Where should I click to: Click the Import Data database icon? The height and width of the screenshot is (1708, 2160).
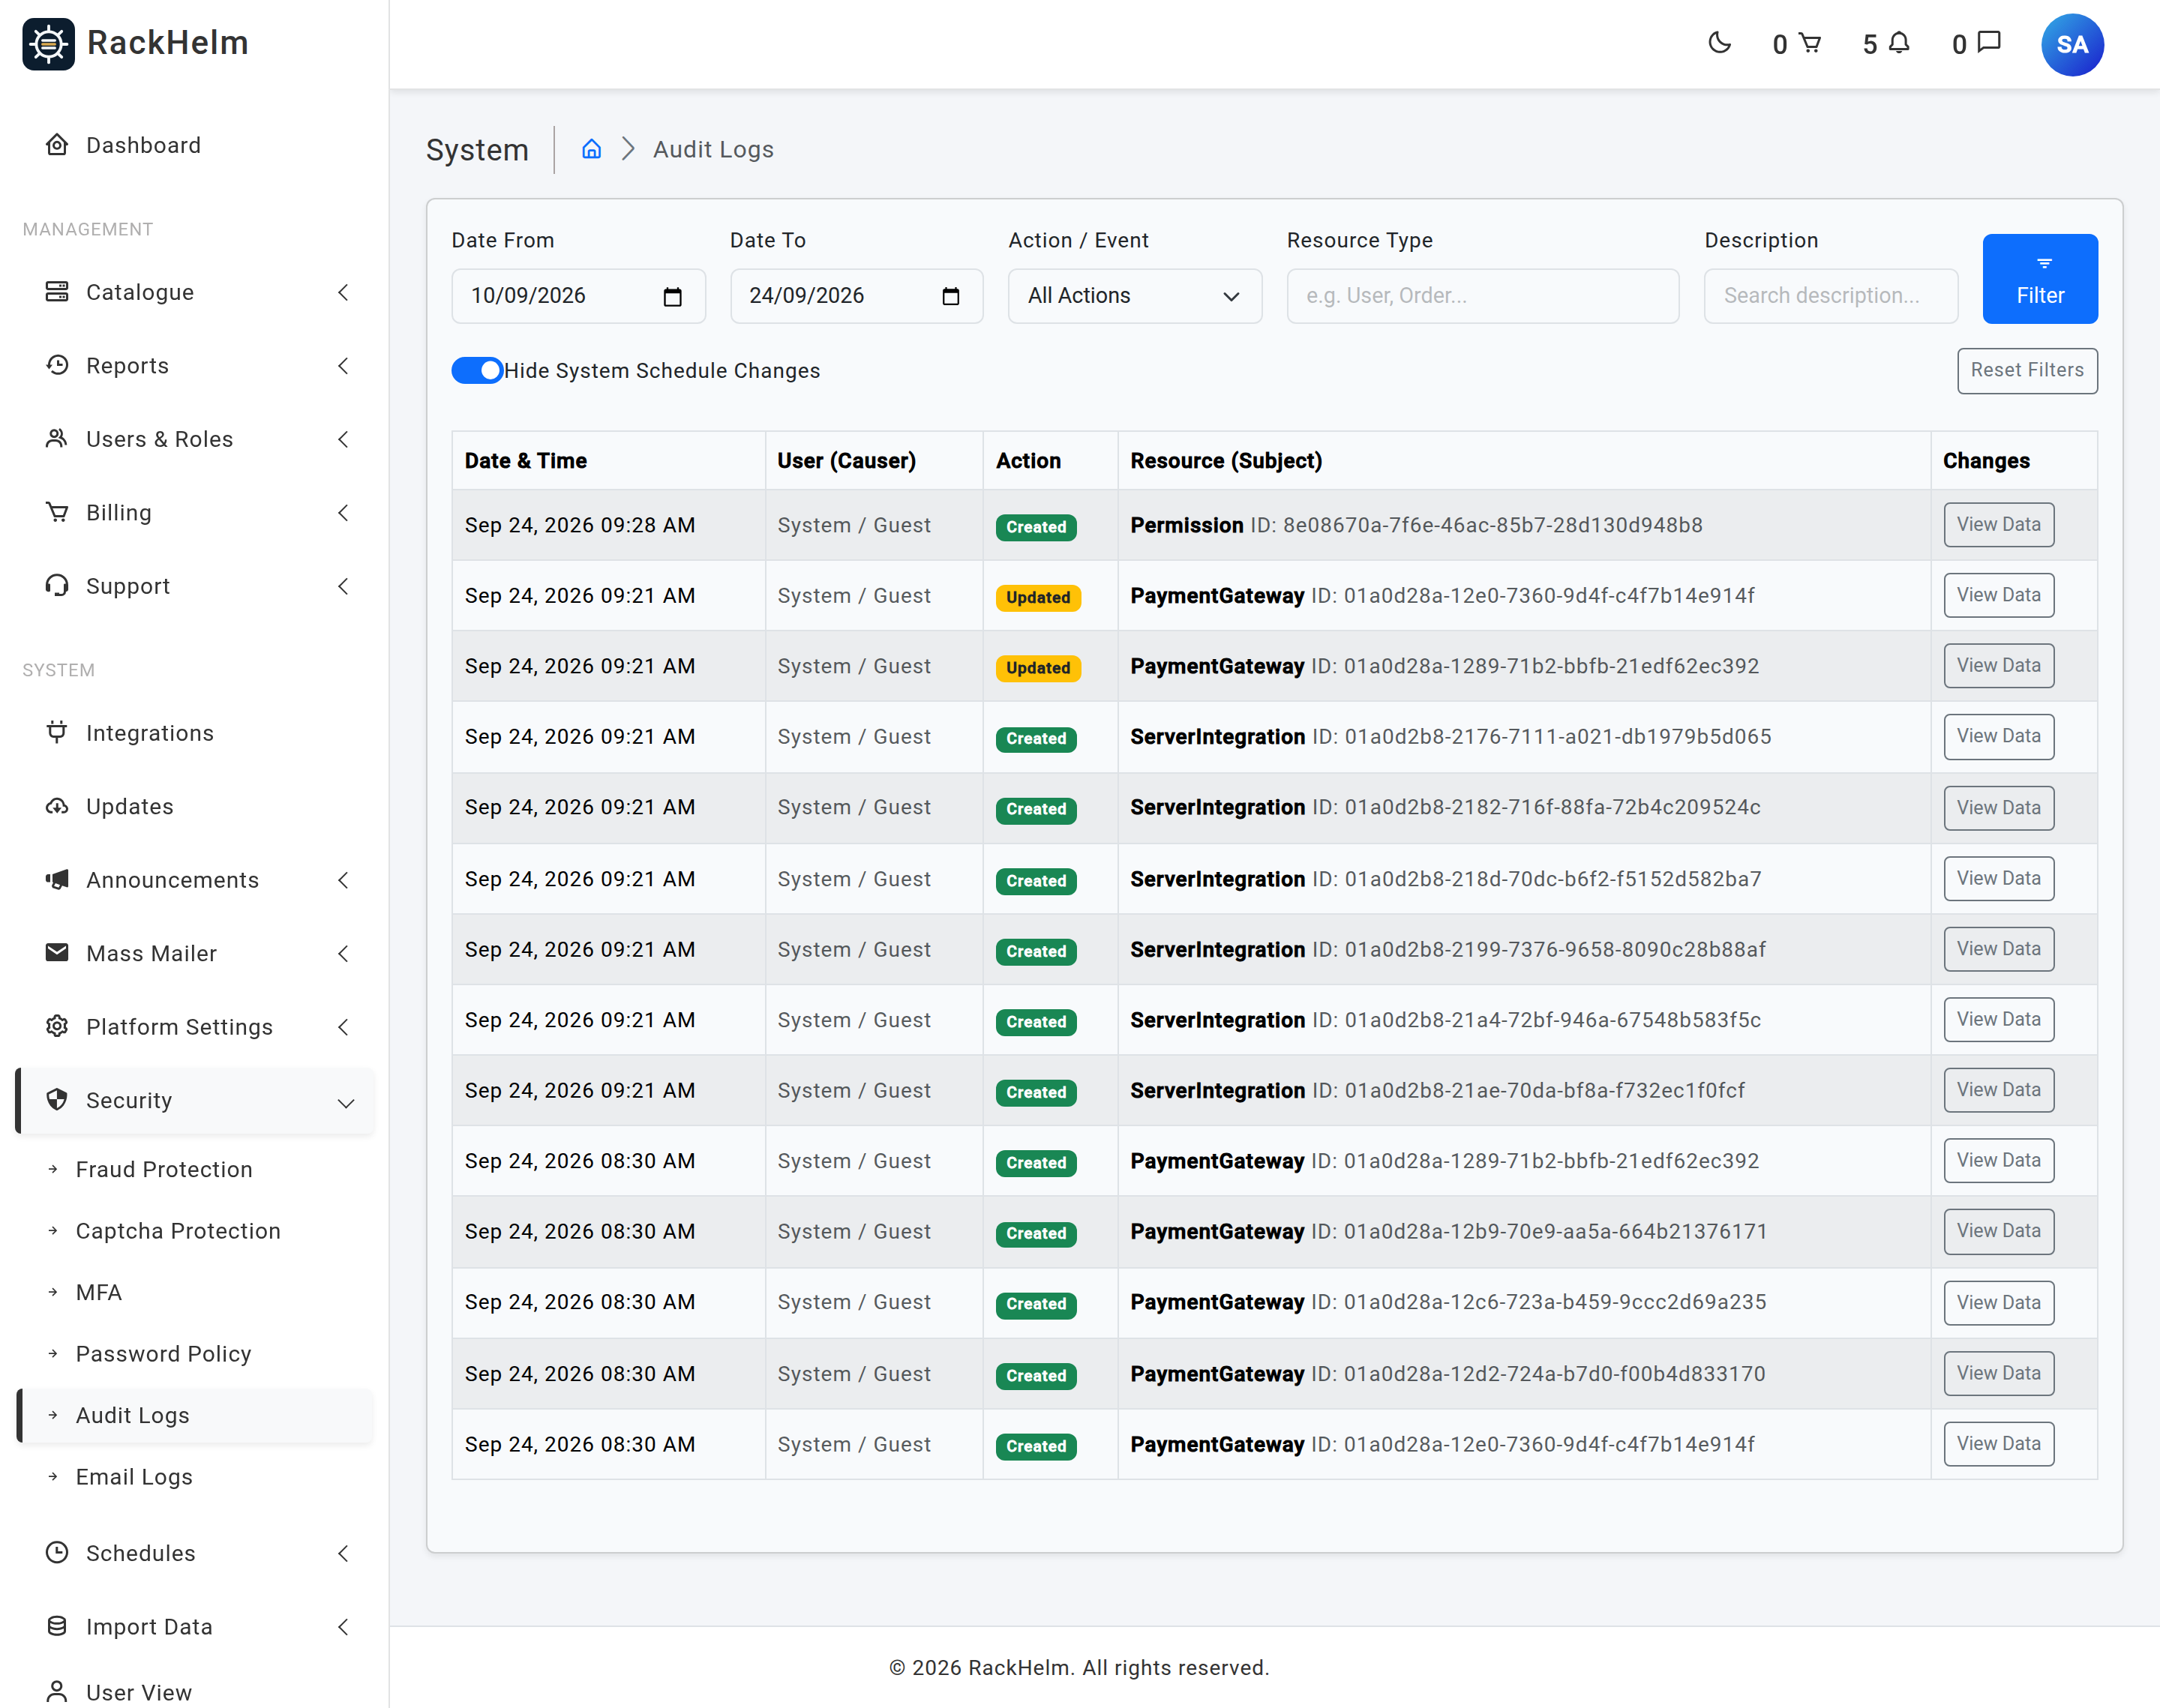coord(57,1626)
